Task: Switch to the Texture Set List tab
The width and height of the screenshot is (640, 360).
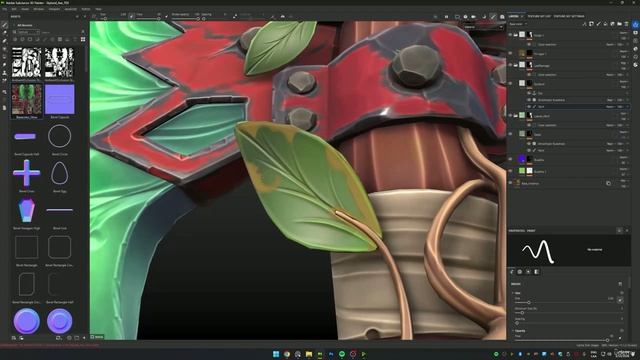Action: (540, 16)
